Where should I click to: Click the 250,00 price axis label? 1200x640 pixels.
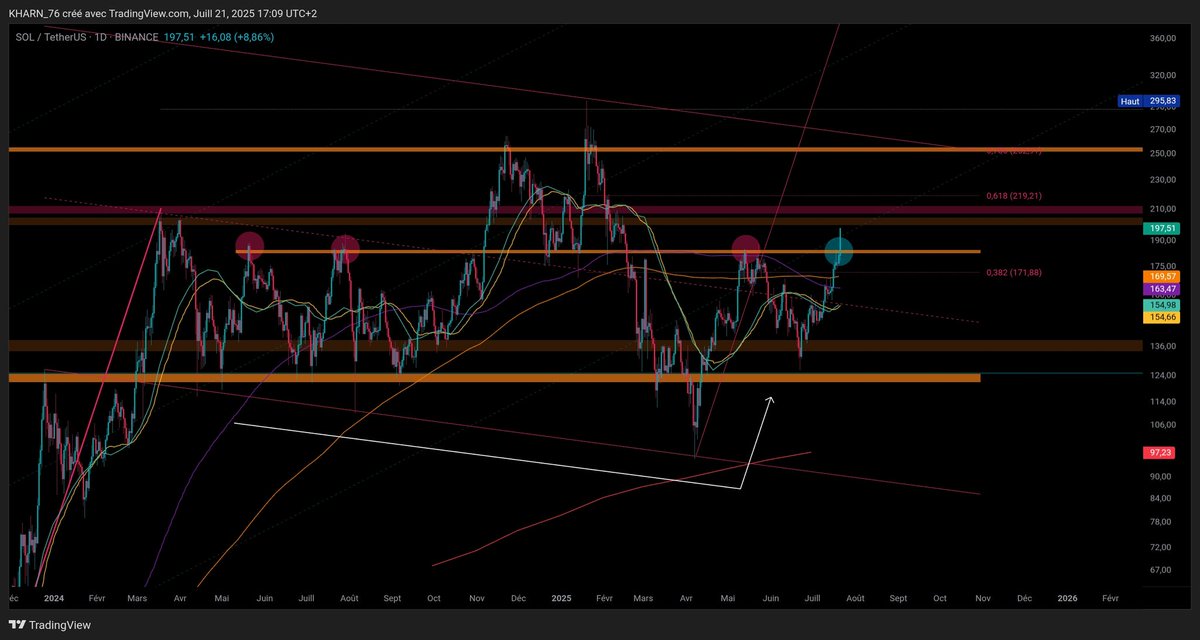[x=1162, y=153]
